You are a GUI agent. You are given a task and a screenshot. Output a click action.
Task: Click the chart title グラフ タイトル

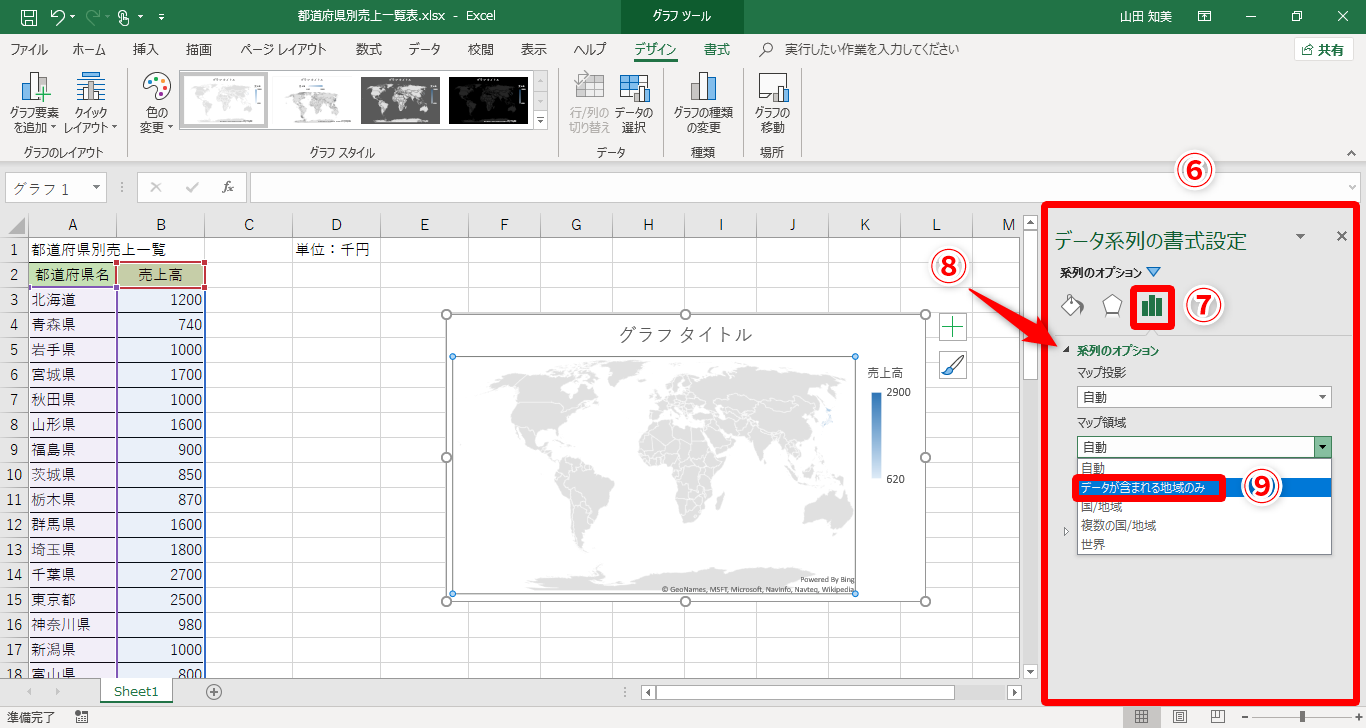pyautogui.click(x=685, y=335)
